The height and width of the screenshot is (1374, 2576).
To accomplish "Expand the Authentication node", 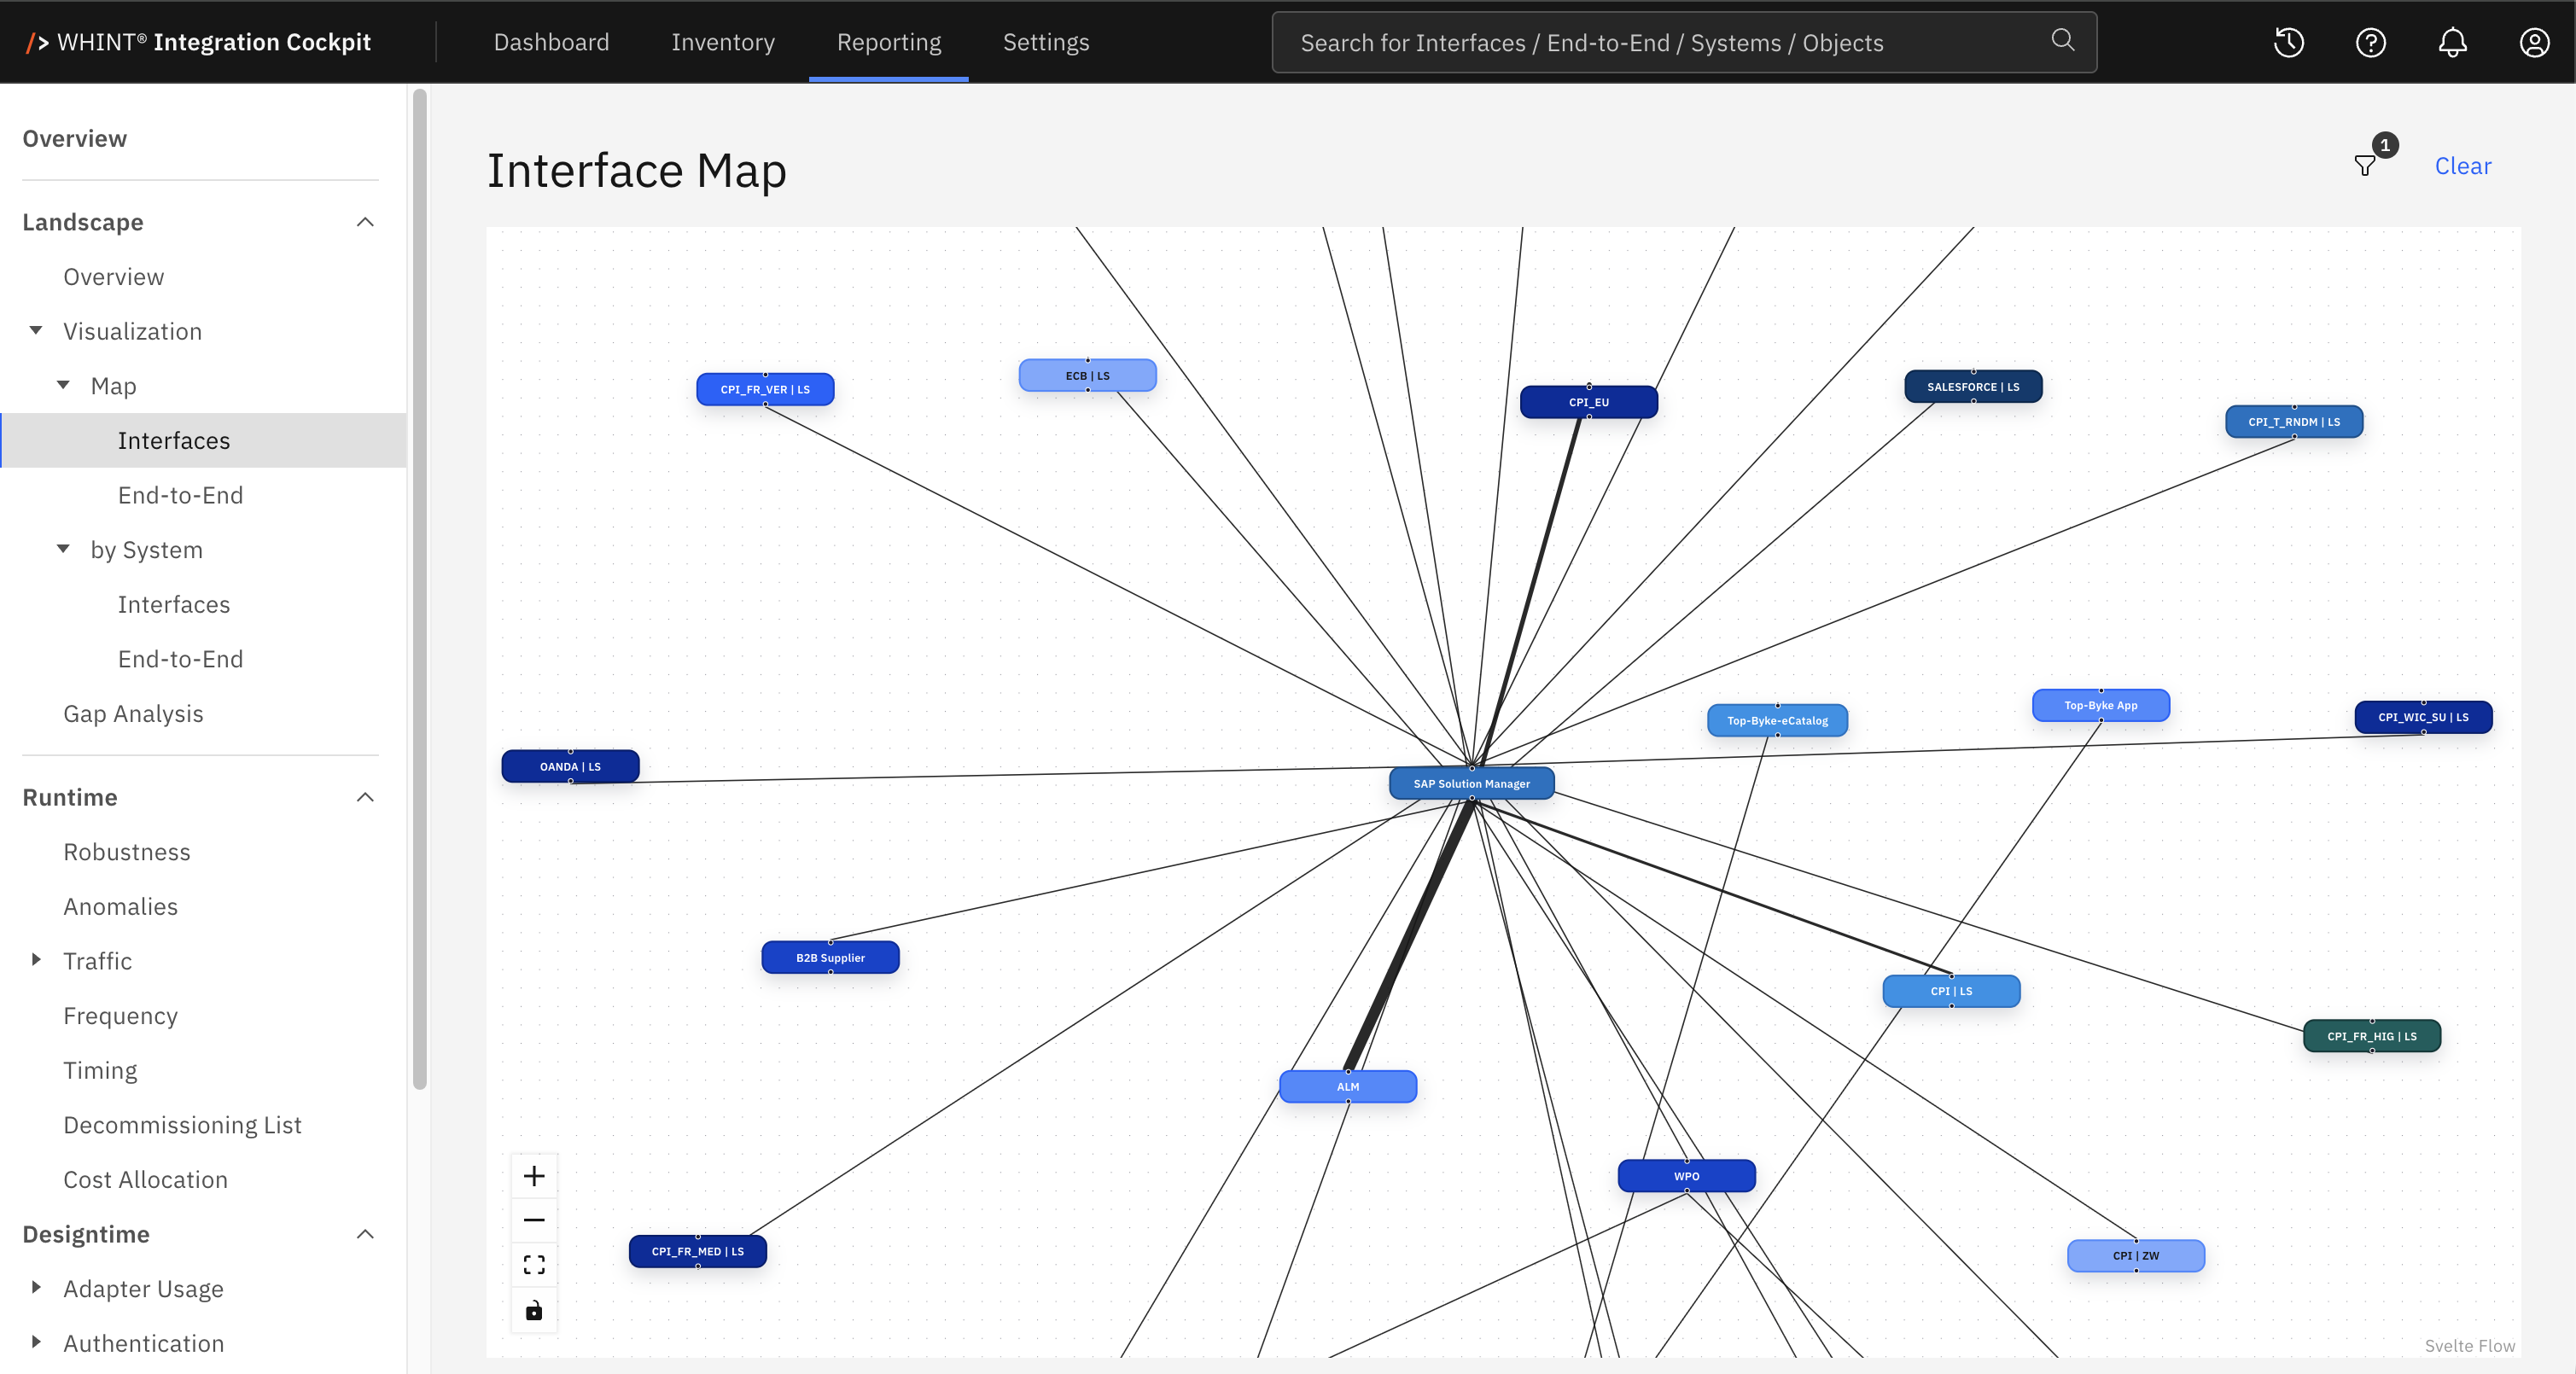I will tap(36, 1342).
